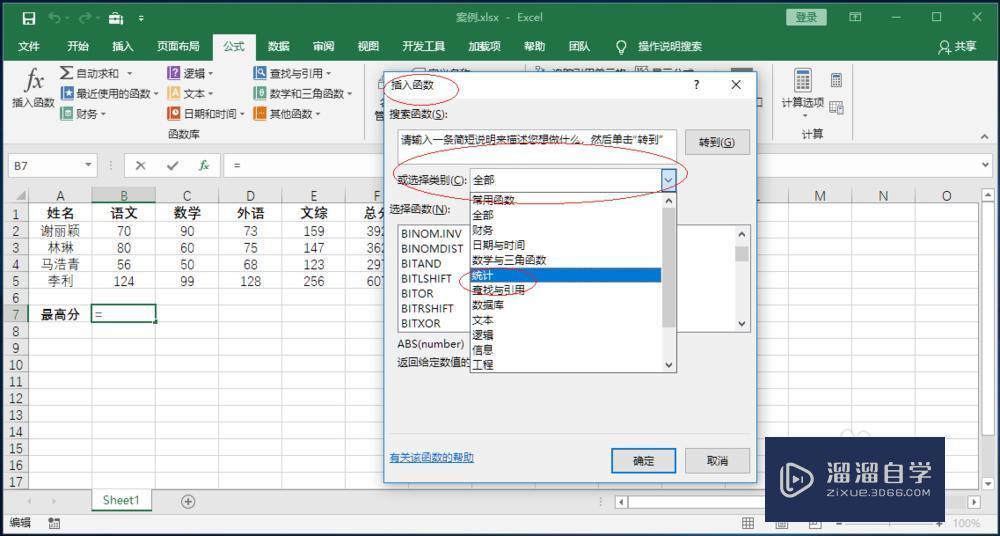Select BINOM.INV in the function list
The height and width of the screenshot is (536, 1000).
(x=431, y=234)
